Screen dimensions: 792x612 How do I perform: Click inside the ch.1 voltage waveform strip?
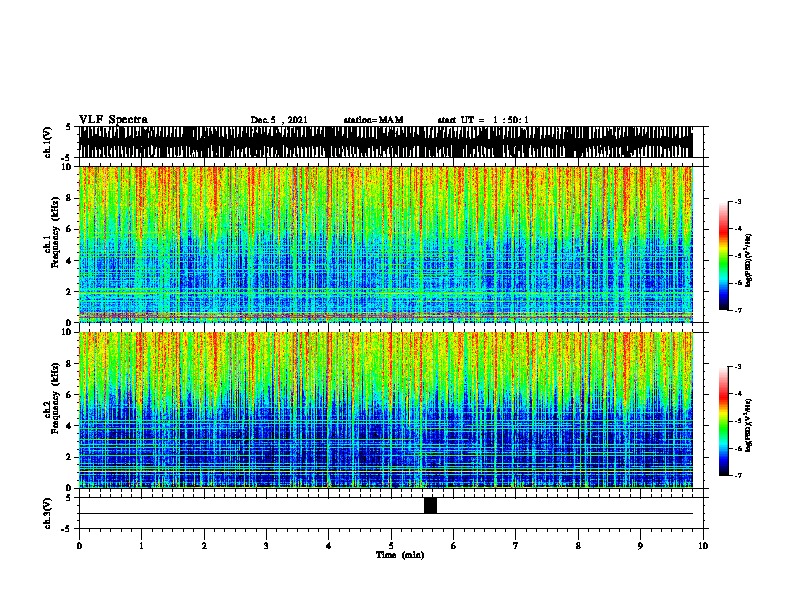(386, 142)
